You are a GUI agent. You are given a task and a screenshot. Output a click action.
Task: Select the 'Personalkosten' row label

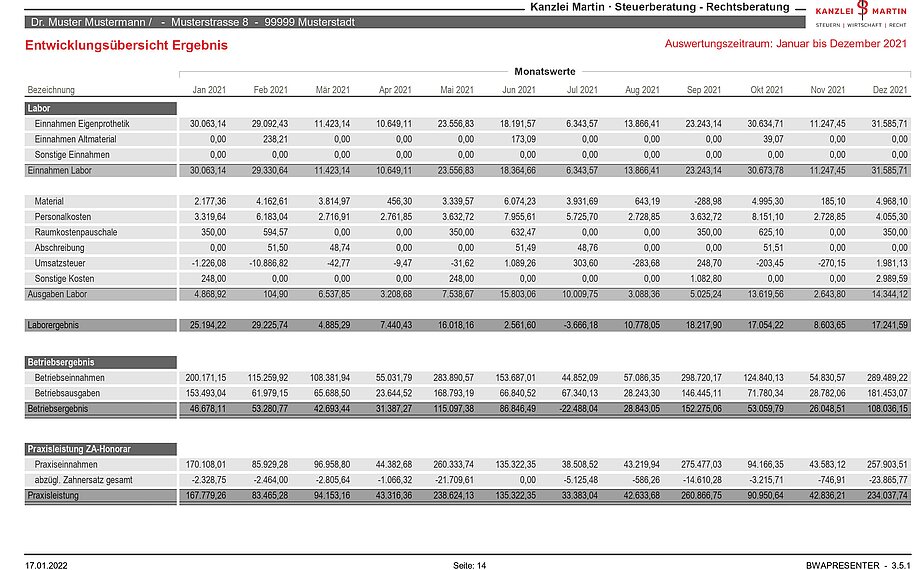62,217
